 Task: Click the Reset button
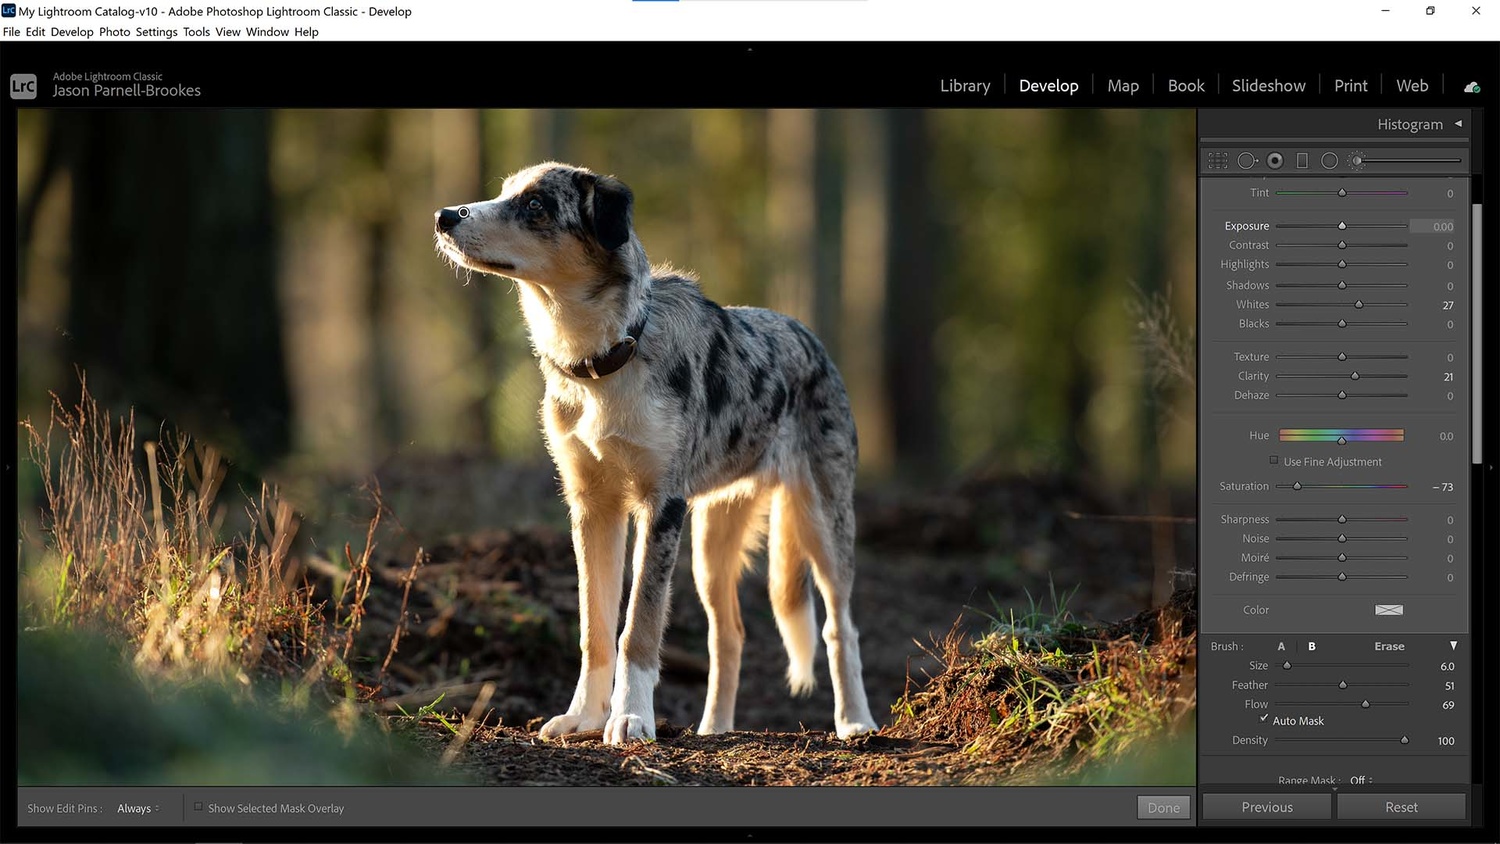click(1401, 807)
